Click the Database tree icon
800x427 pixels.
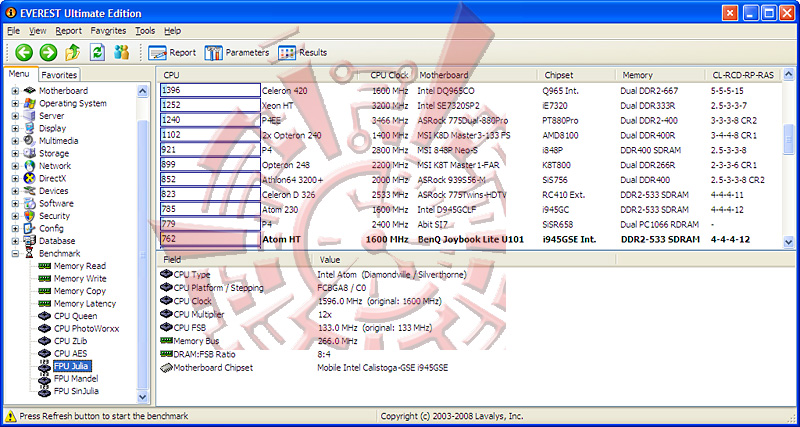(x=30, y=241)
